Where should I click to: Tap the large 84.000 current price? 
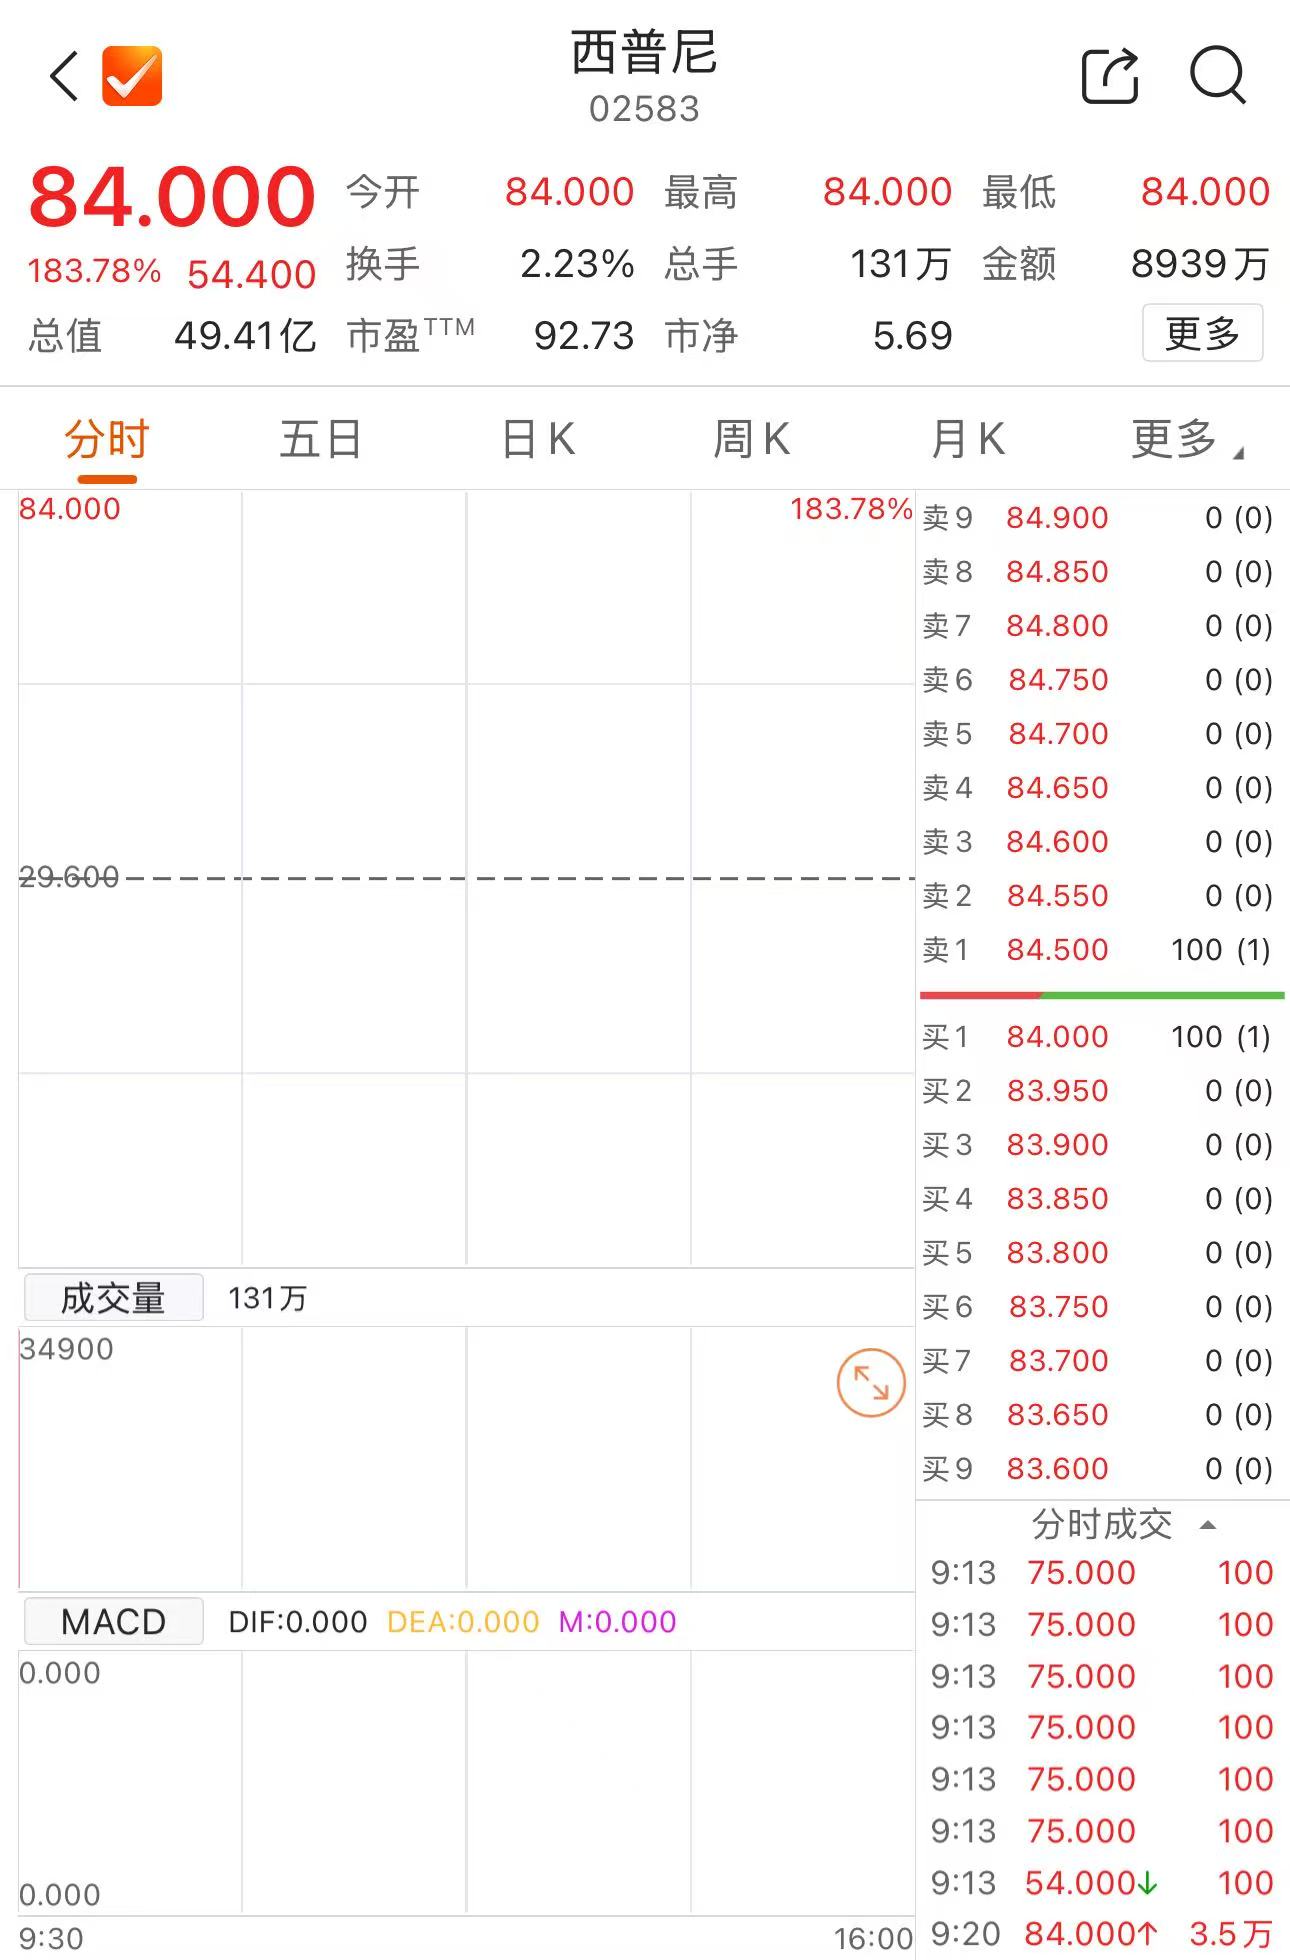[172, 197]
